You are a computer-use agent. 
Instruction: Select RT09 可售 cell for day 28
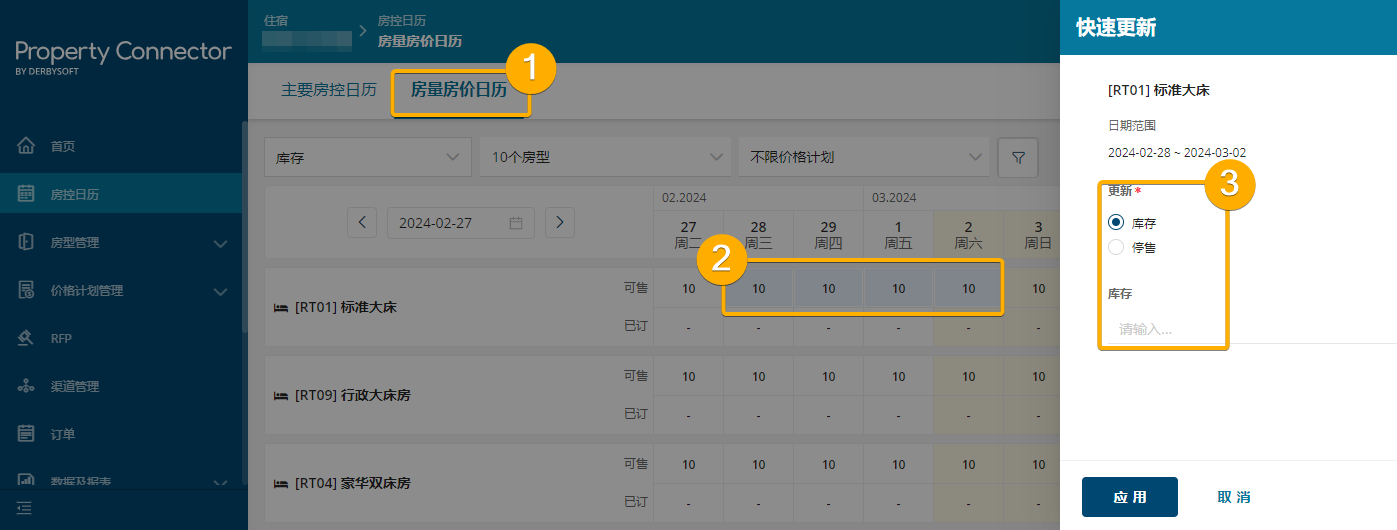pos(759,377)
